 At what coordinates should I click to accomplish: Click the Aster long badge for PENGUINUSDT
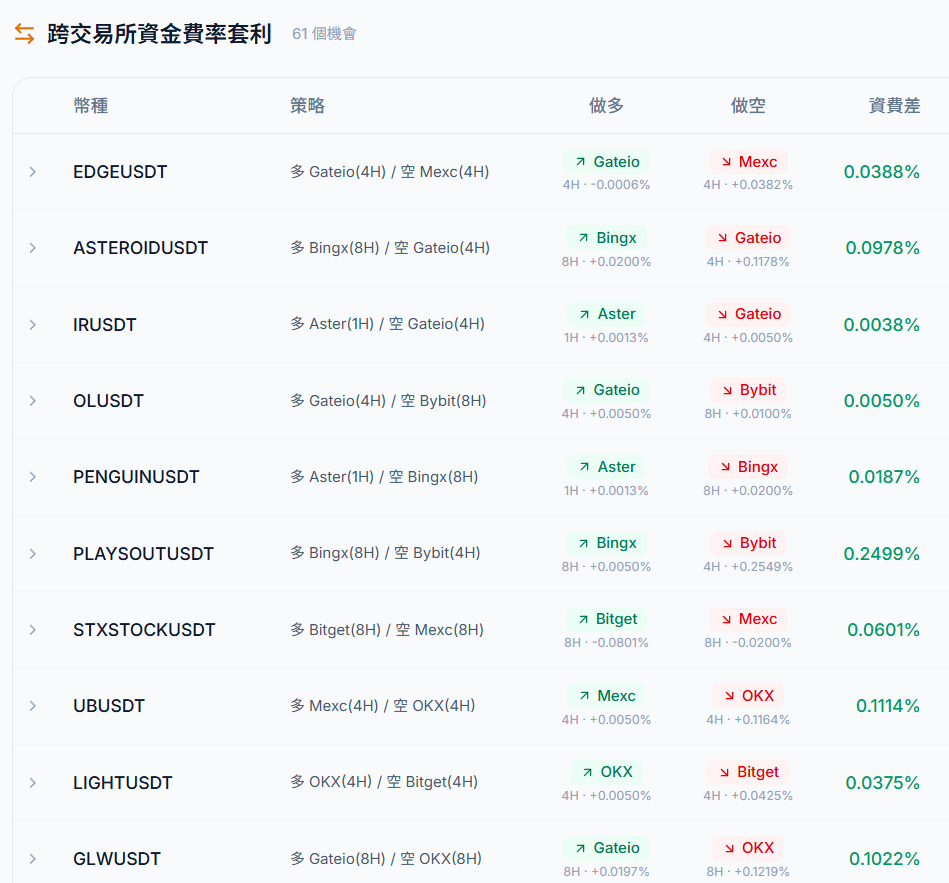coord(606,467)
